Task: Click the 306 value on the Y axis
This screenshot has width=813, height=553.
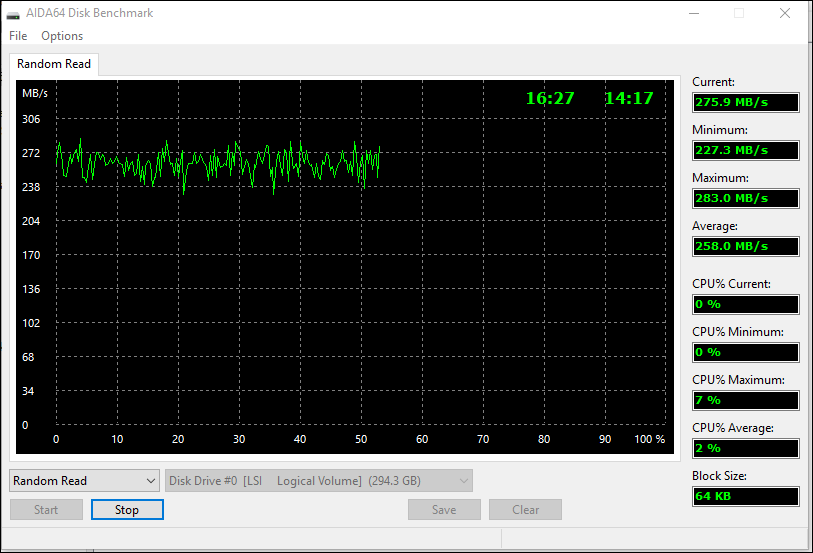Action: tap(31, 119)
